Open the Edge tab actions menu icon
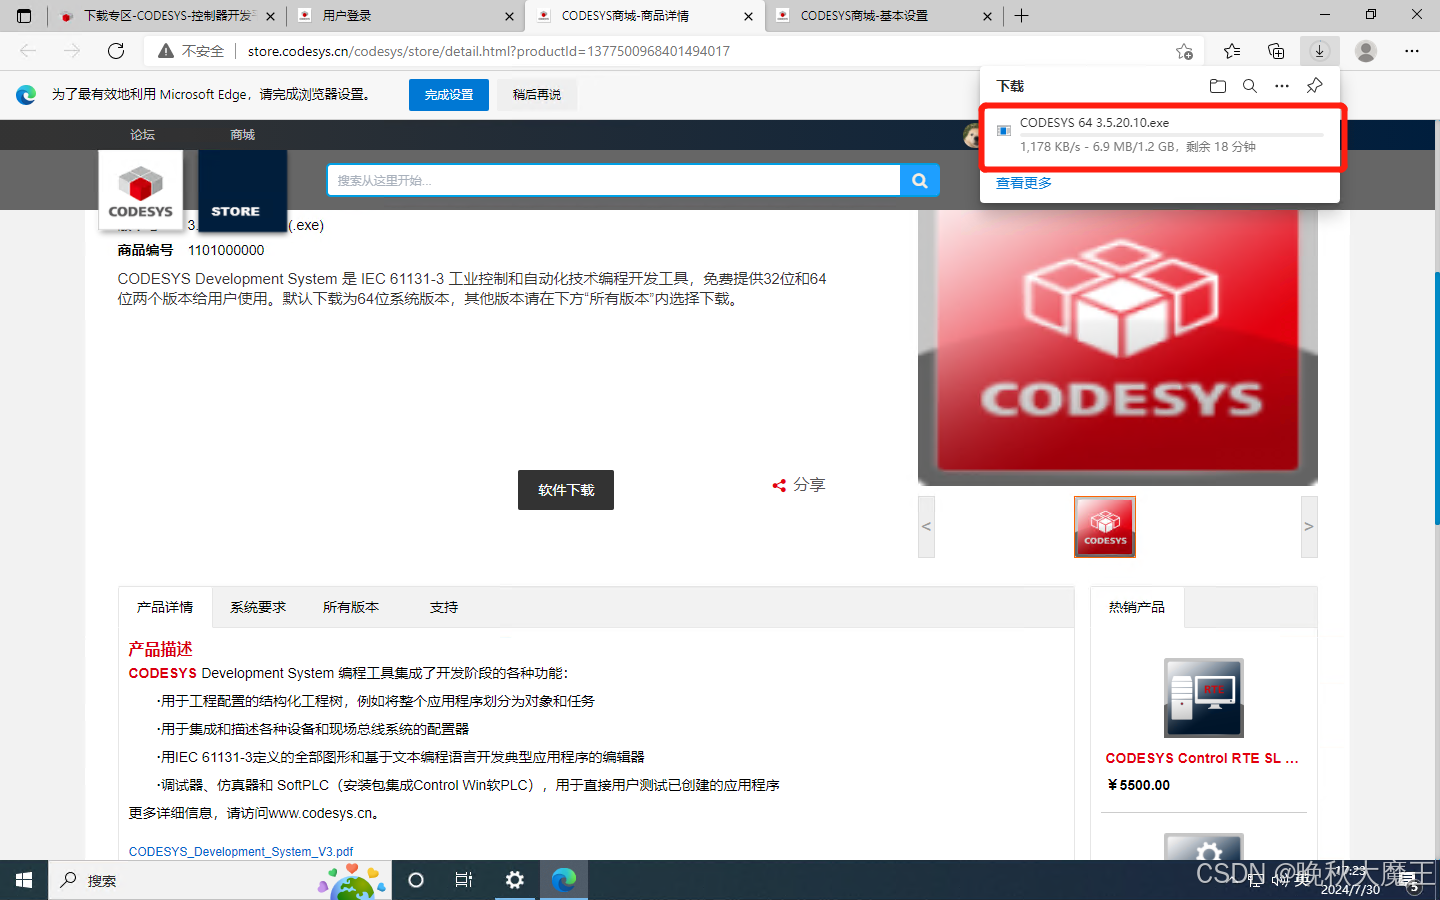This screenshot has height=900, width=1440. (x=24, y=16)
